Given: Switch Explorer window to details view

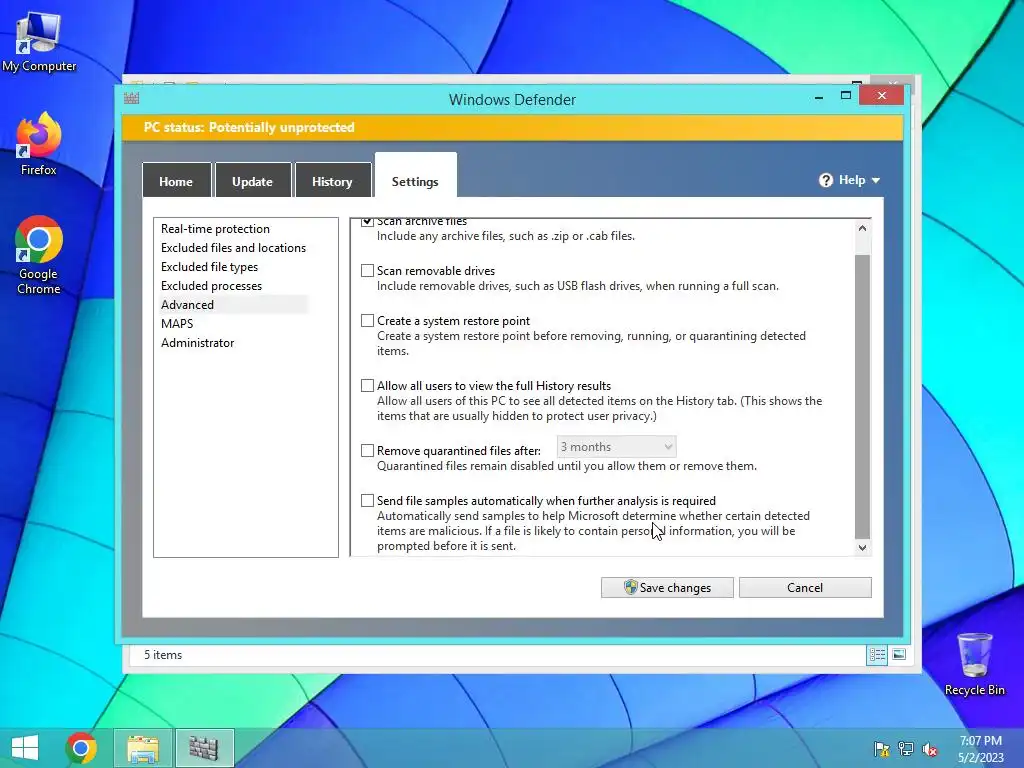Looking at the screenshot, I should pyautogui.click(x=877, y=654).
